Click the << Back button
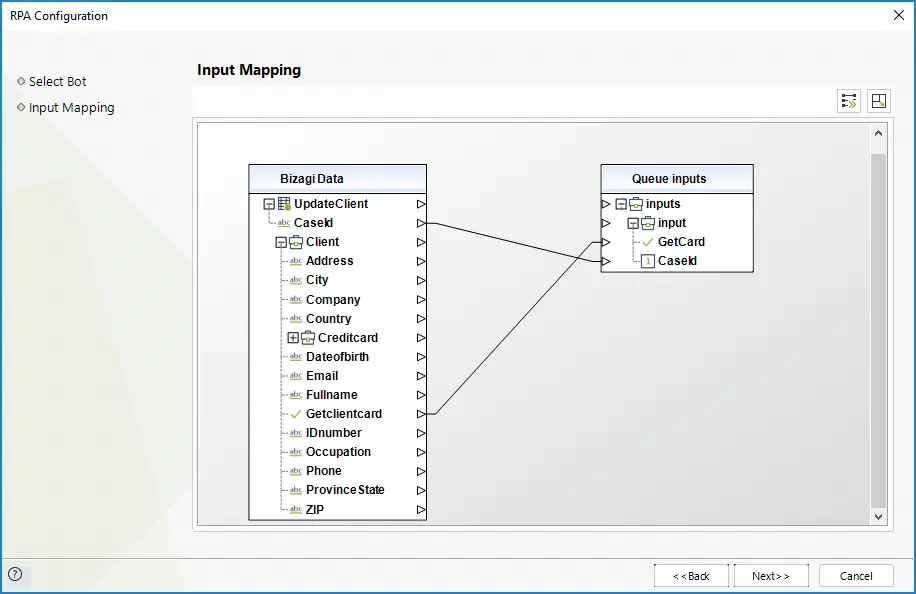Screen dimensions: 916x594 click(691, 576)
